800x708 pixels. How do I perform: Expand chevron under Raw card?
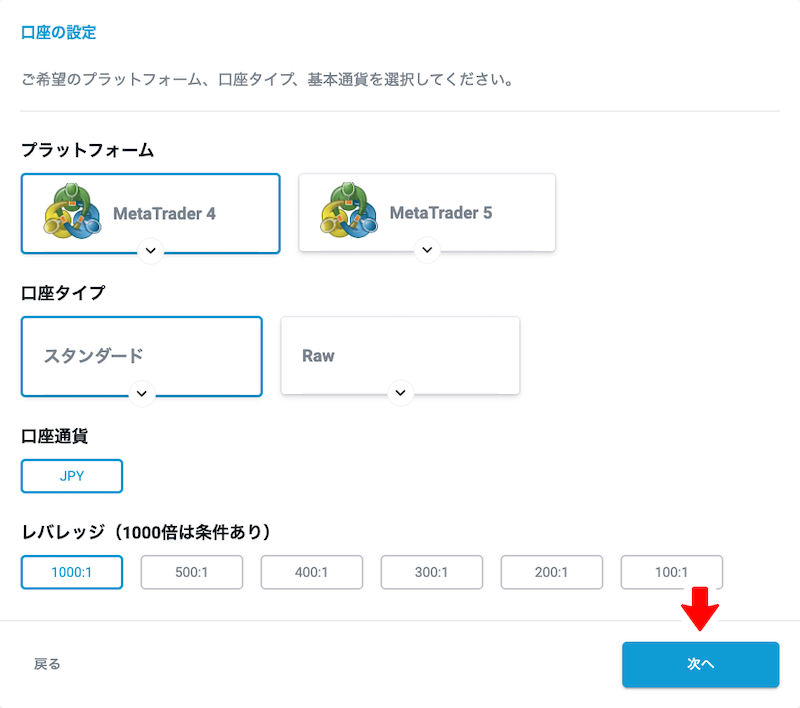tap(401, 392)
